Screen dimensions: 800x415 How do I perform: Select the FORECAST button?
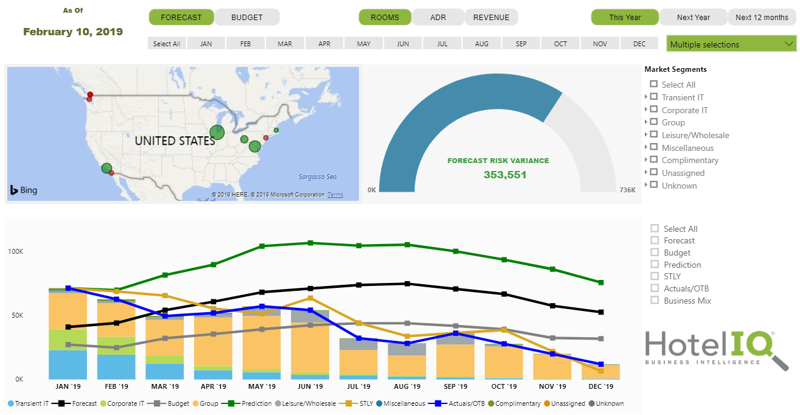pyautogui.click(x=181, y=17)
